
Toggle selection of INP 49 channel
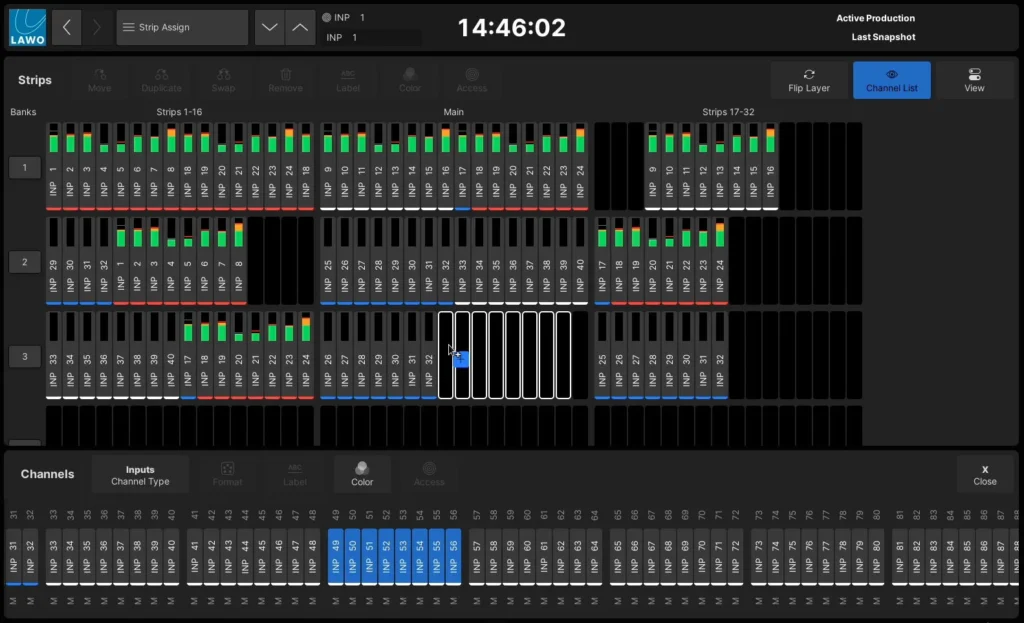tap(336, 556)
